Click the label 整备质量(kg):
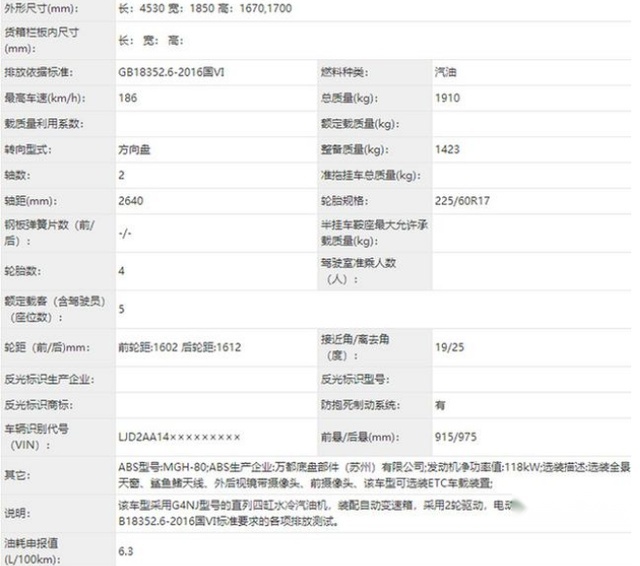640x566 pixels. click(x=354, y=150)
